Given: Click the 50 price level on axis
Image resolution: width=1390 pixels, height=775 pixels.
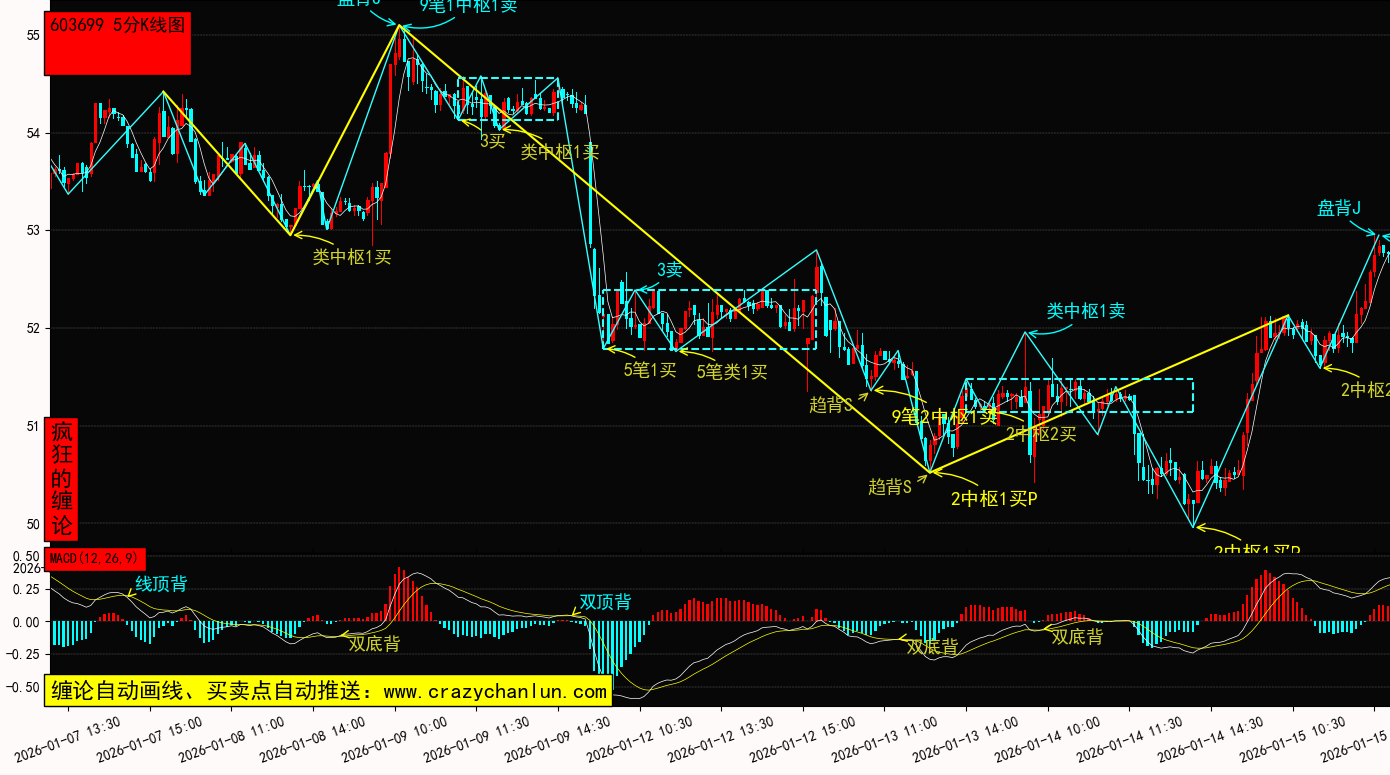Looking at the screenshot, I should click(32, 524).
